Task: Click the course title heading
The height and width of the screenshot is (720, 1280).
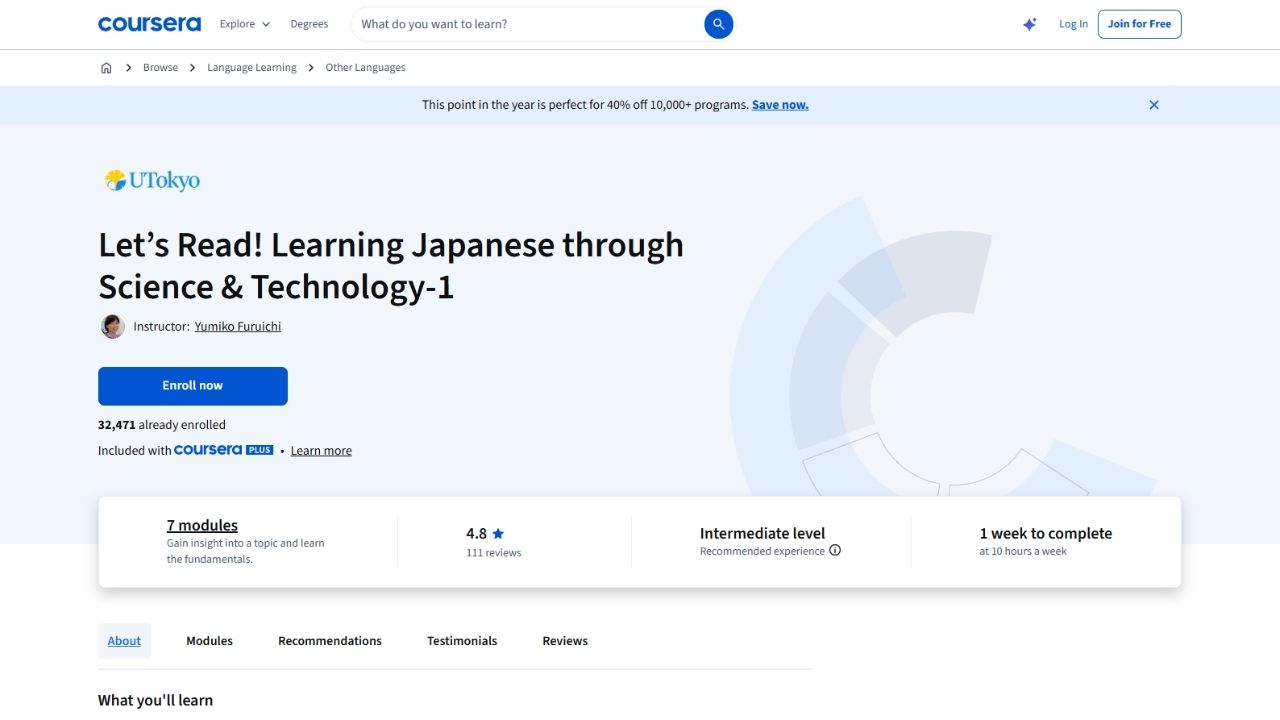Action: (x=391, y=265)
